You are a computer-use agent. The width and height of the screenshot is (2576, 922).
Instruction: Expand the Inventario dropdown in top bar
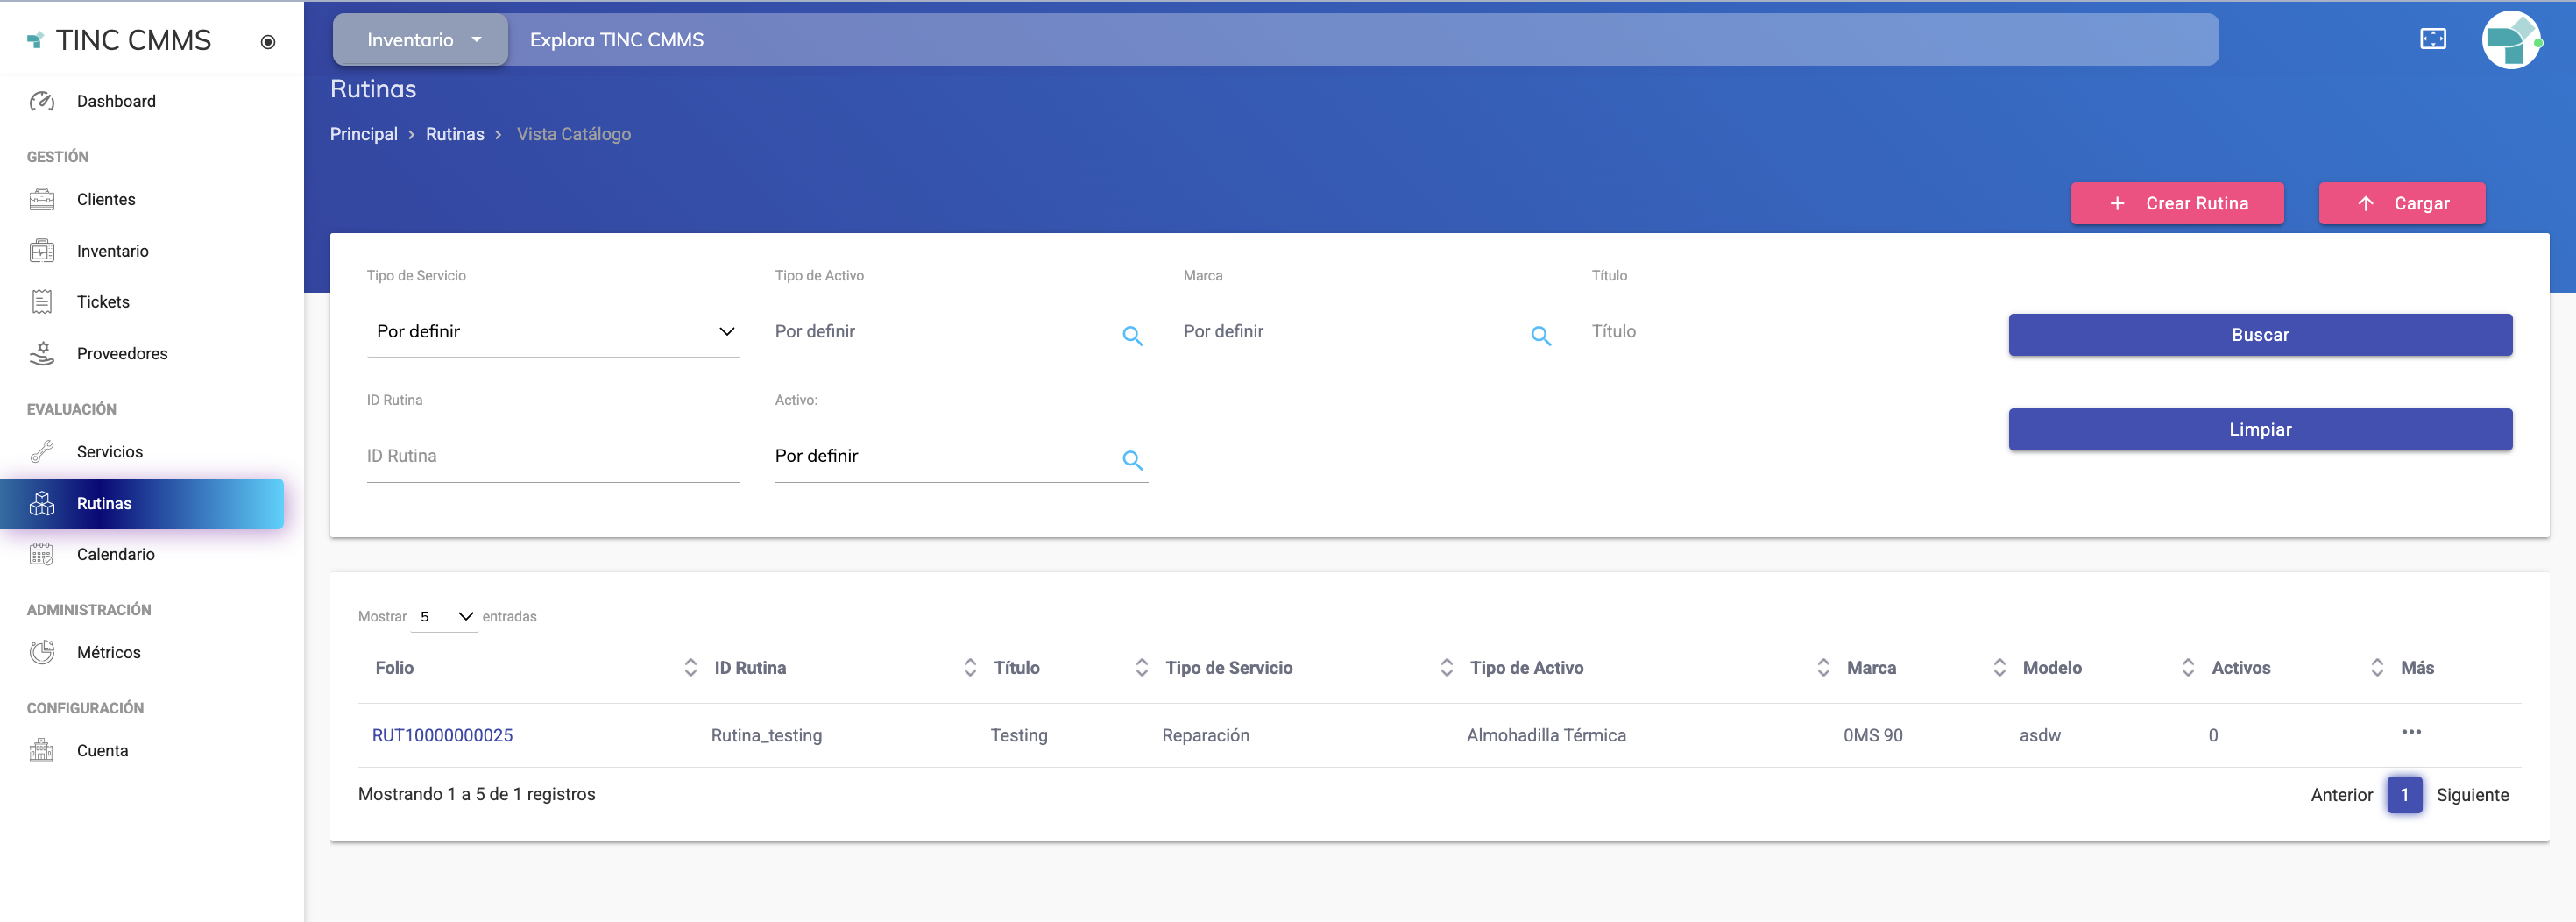pyautogui.click(x=421, y=40)
